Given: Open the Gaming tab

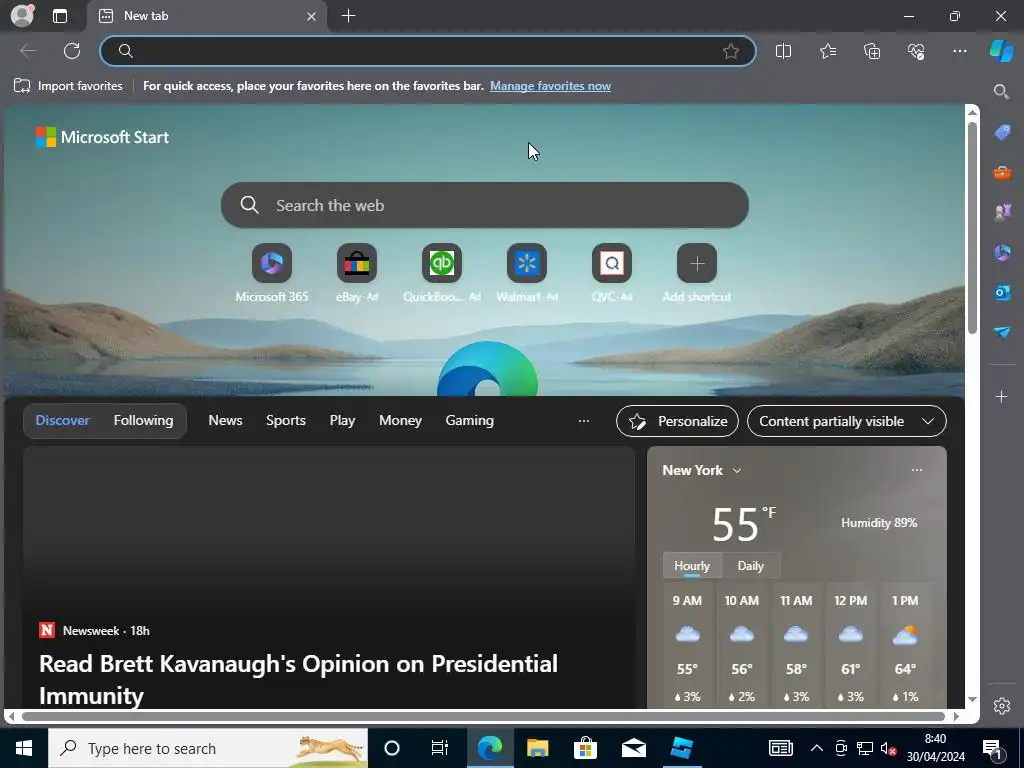Looking at the screenshot, I should tap(470, 421).
